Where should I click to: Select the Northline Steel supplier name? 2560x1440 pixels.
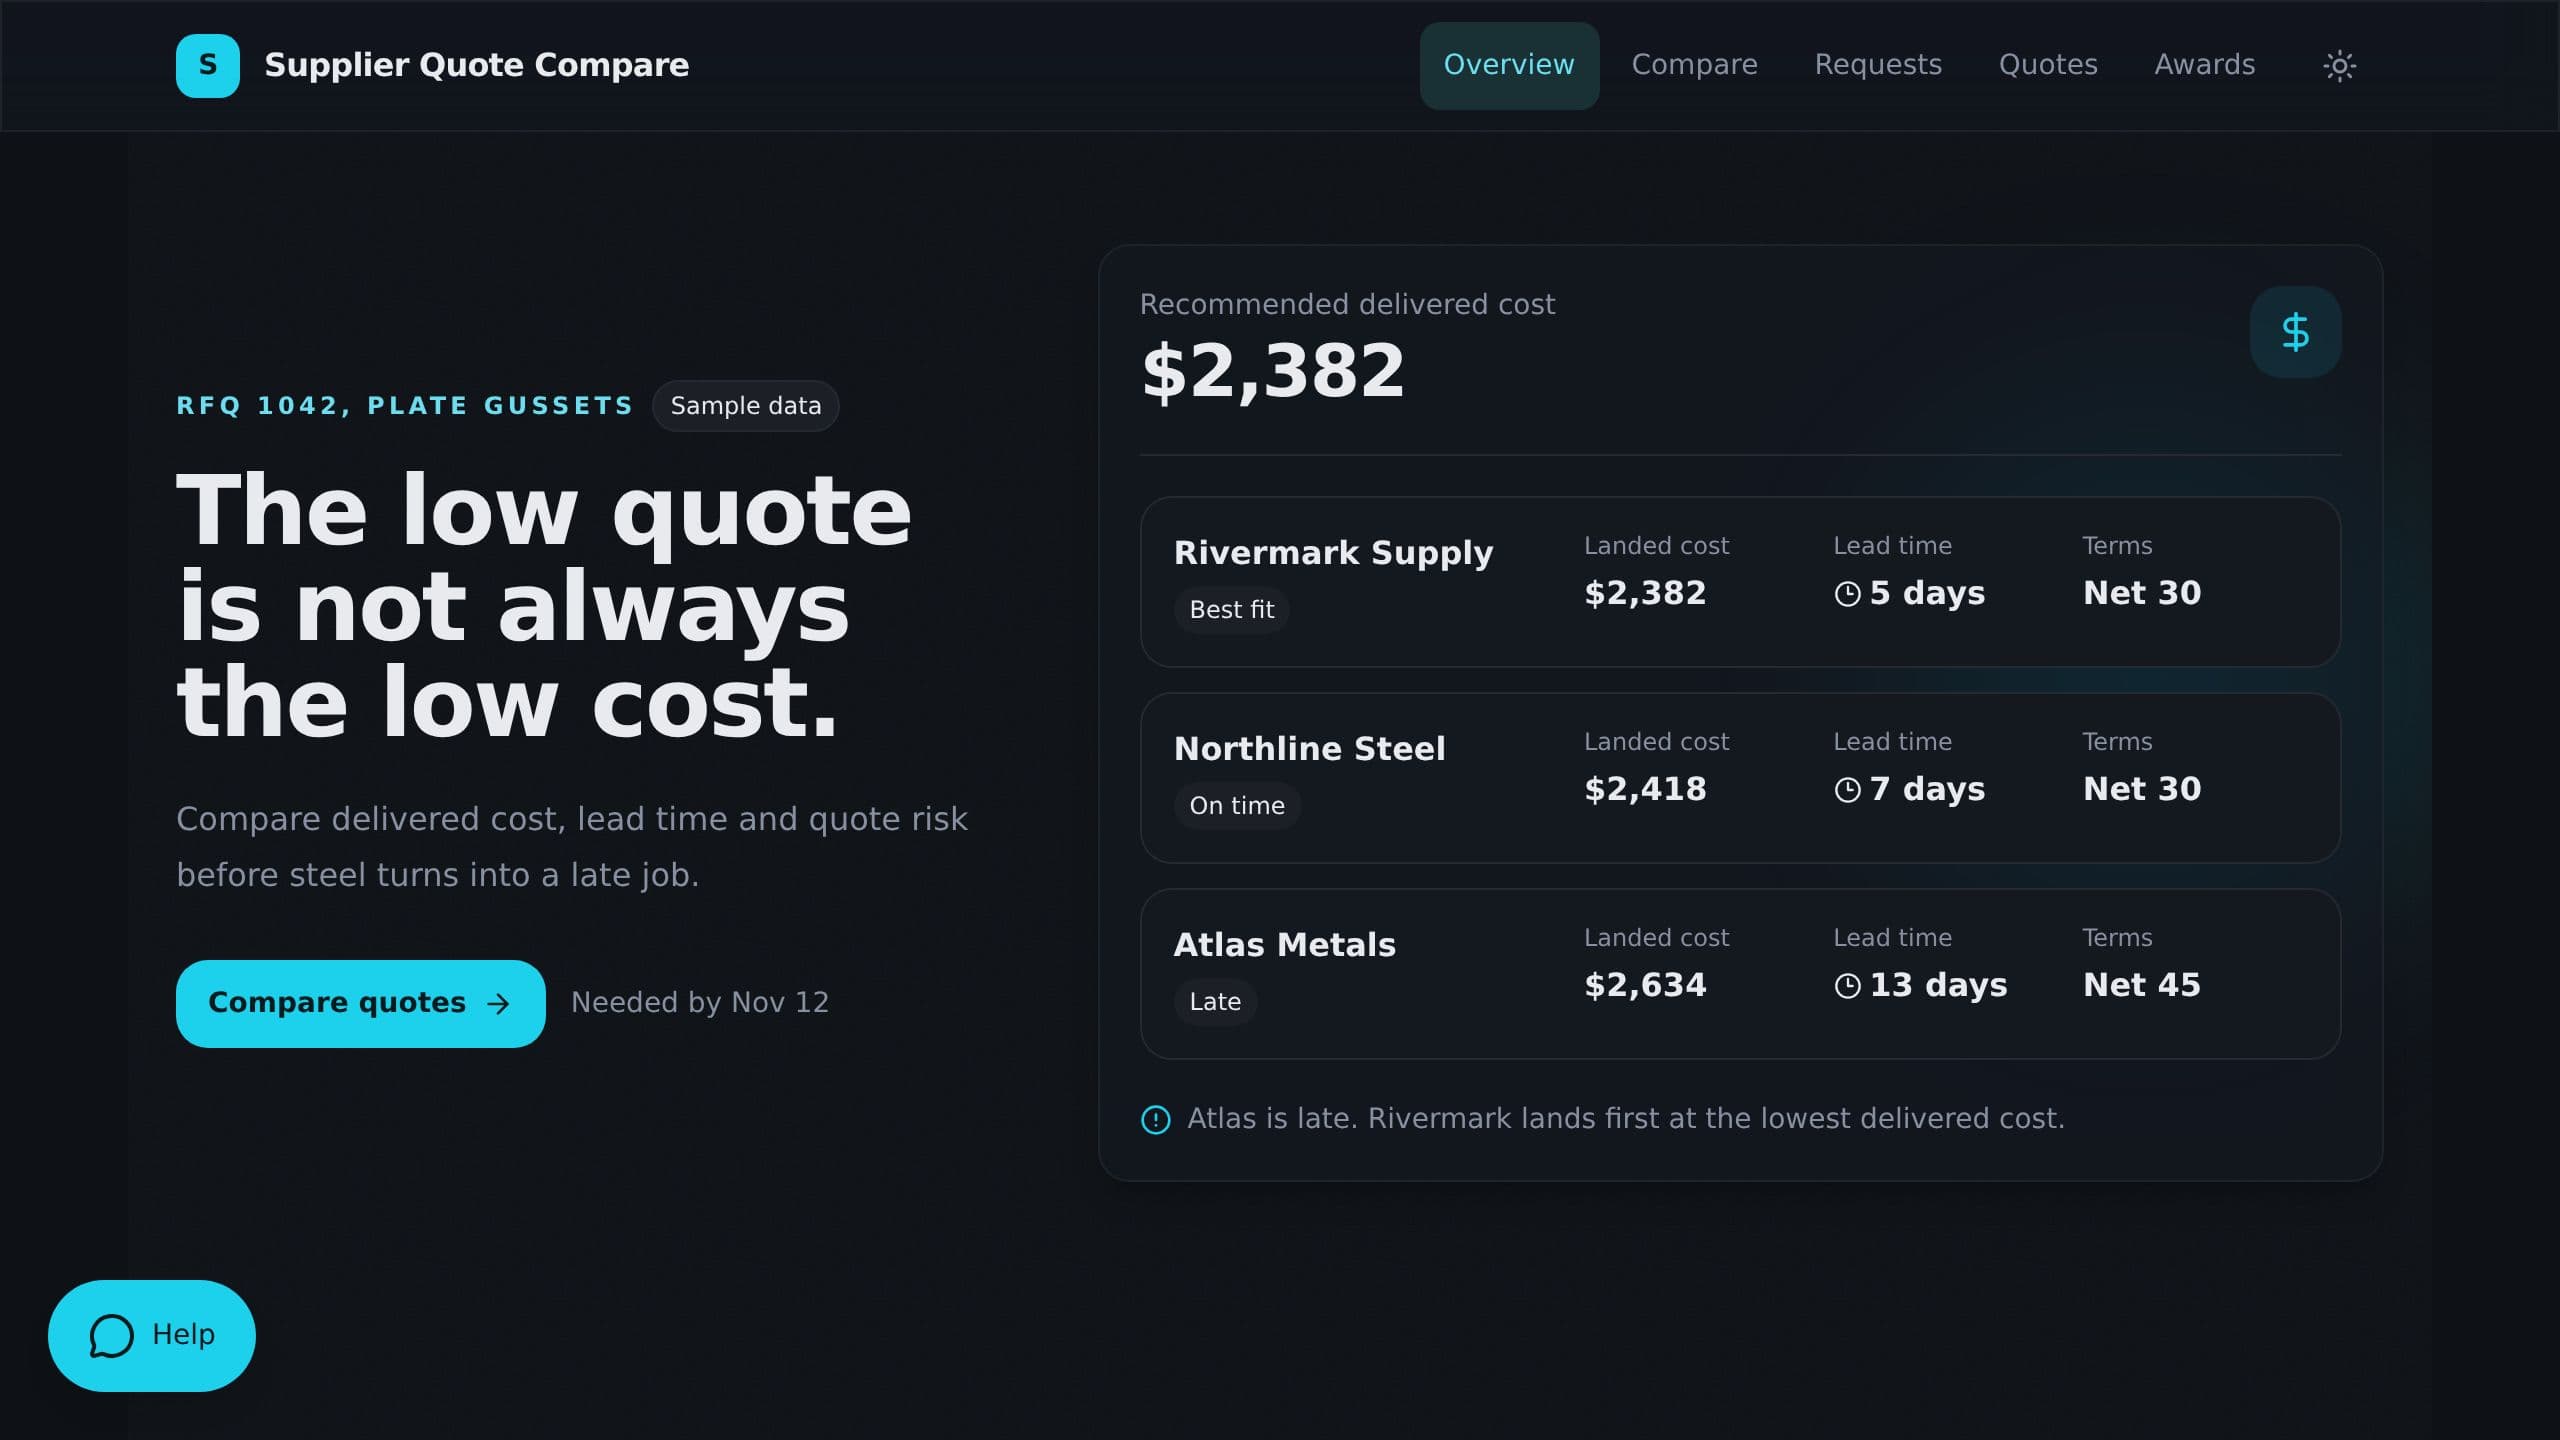pos(1309,749)
